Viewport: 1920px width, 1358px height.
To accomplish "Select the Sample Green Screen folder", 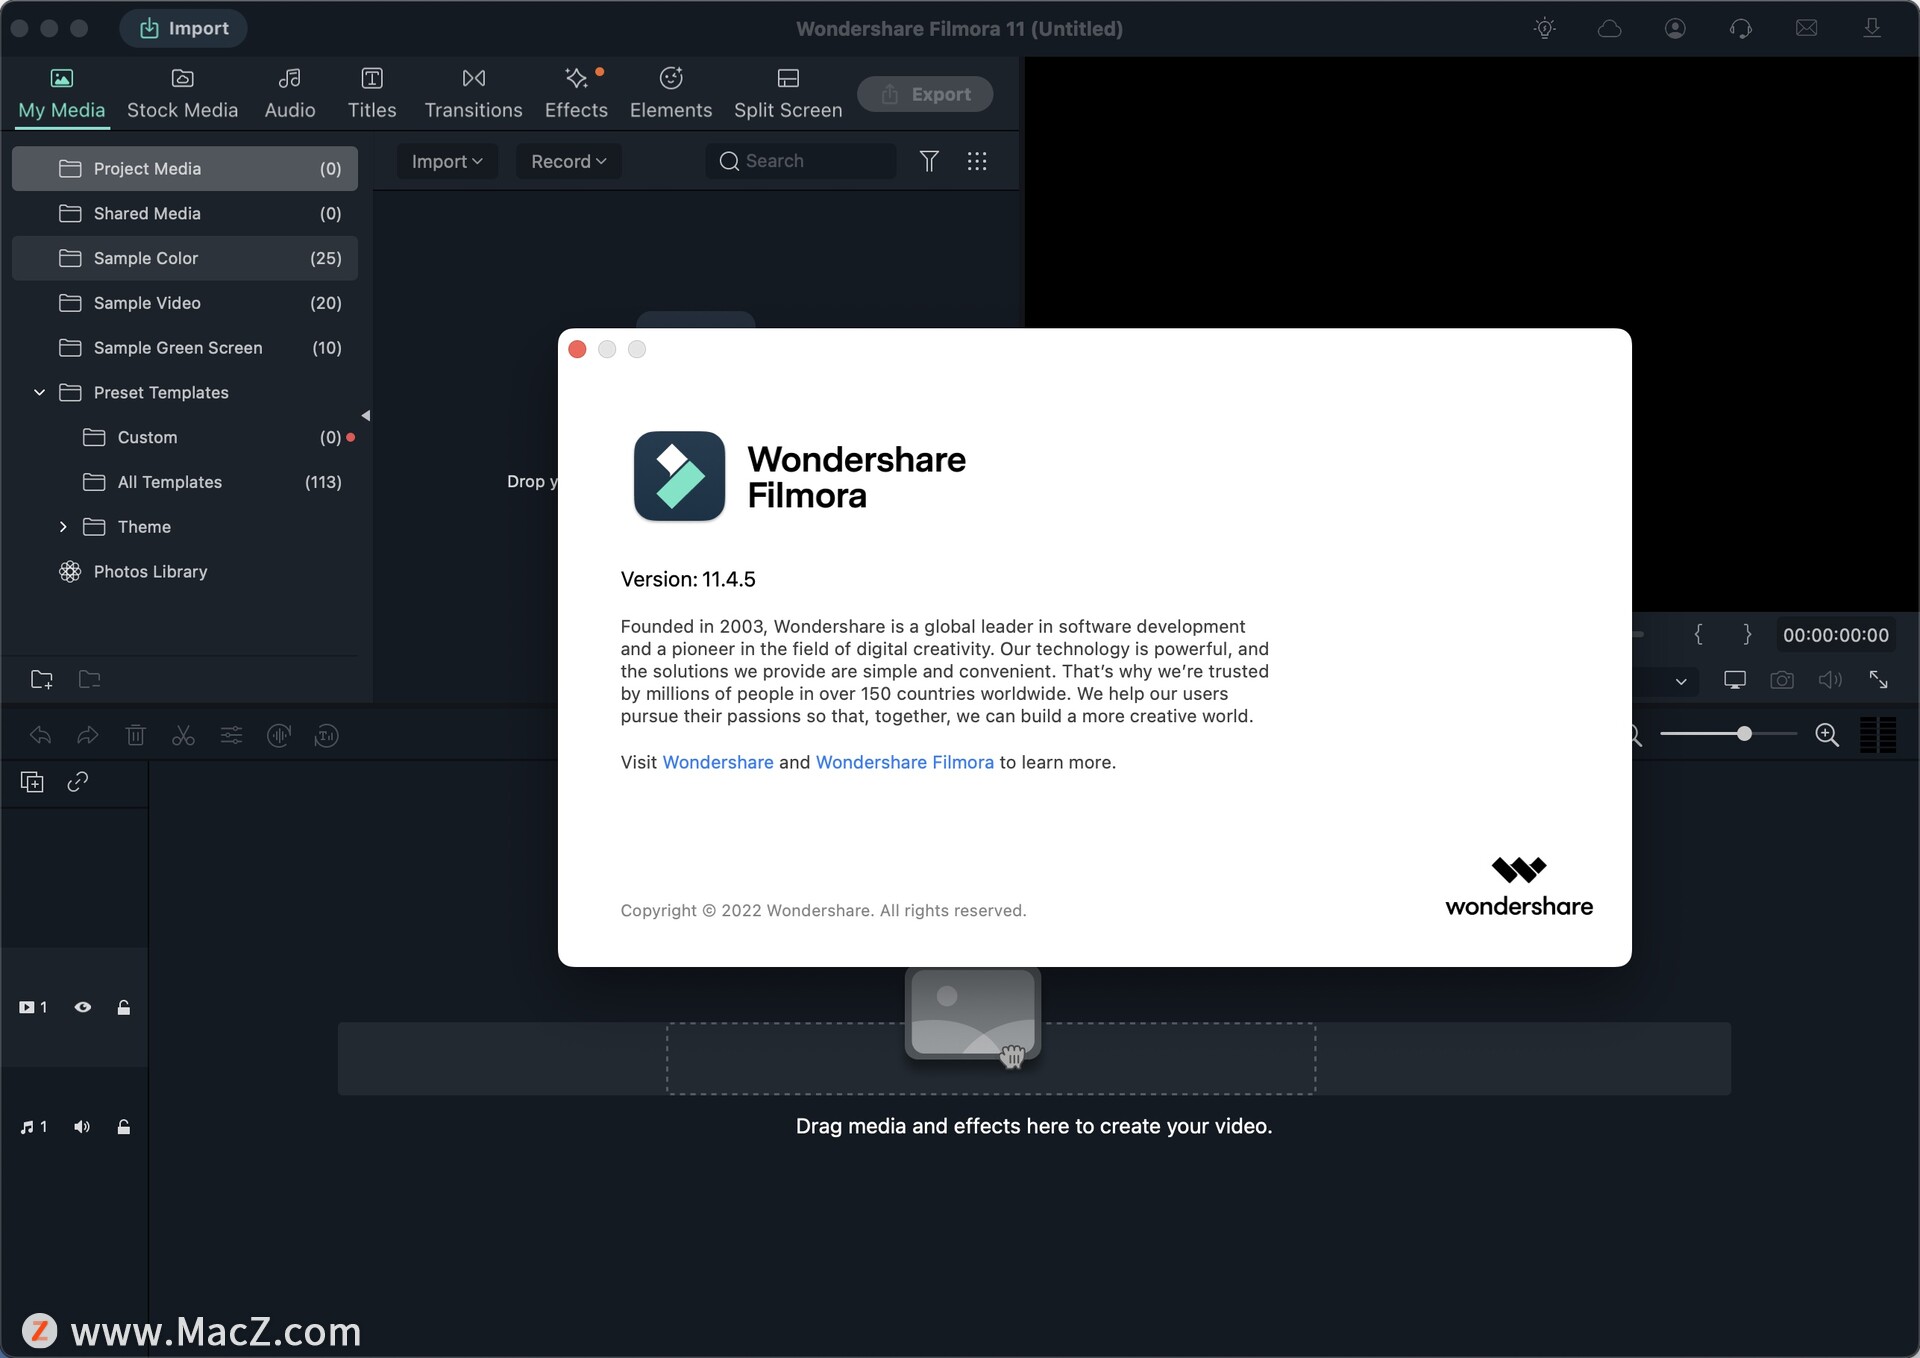I will point(185,348).
